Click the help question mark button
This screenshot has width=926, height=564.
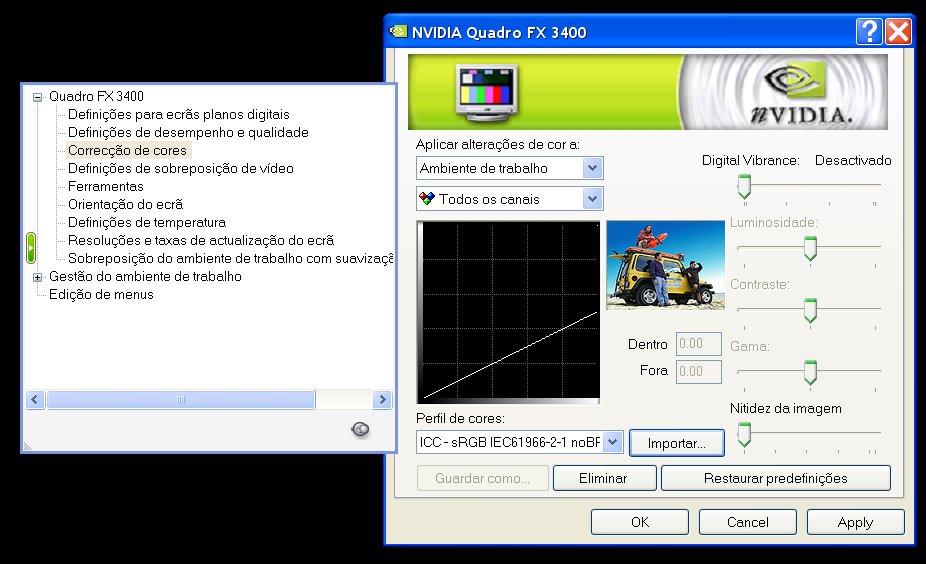click(x=869, y=31)
